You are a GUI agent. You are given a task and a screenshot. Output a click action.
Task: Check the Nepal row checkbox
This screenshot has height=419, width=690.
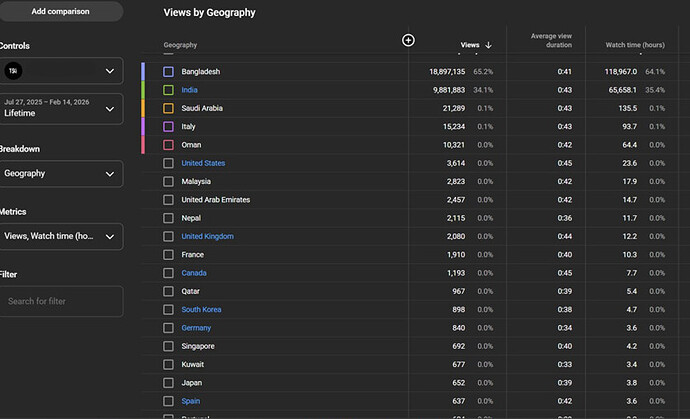point(169,218)
